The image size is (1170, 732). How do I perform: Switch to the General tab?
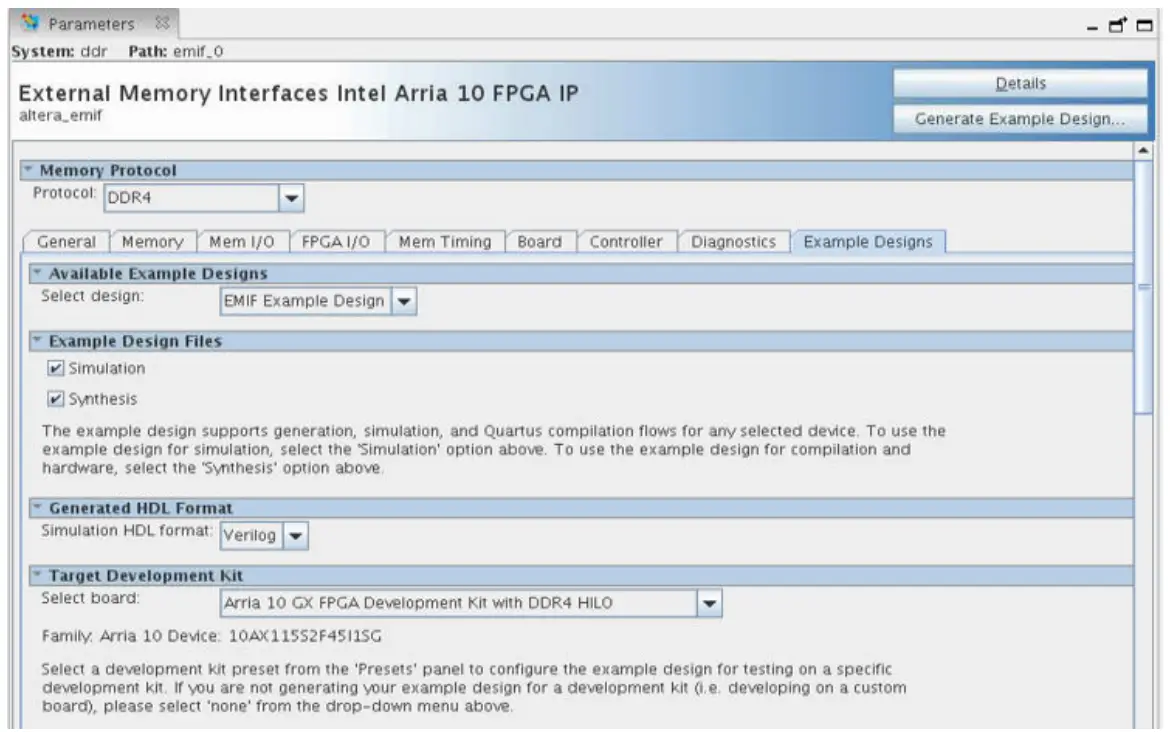(66, 242)
